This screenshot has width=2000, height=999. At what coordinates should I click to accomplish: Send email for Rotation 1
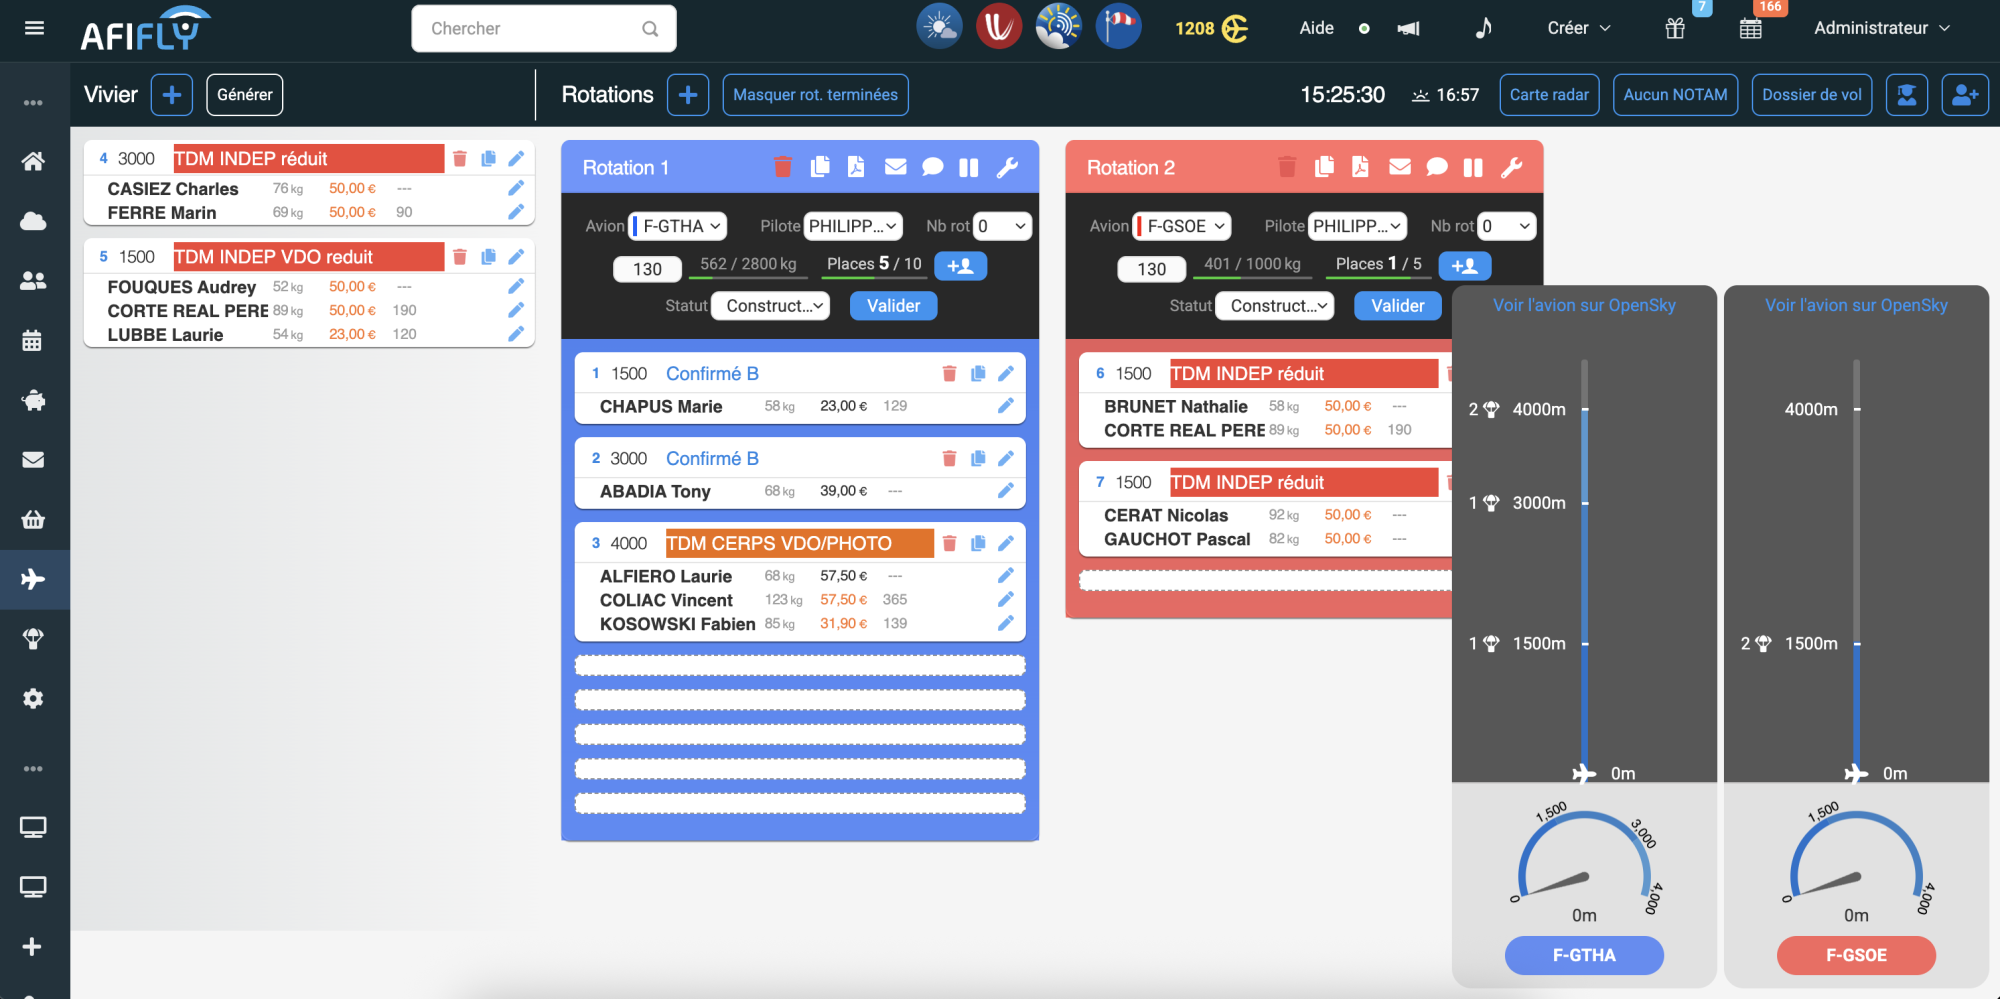point(895,167)
